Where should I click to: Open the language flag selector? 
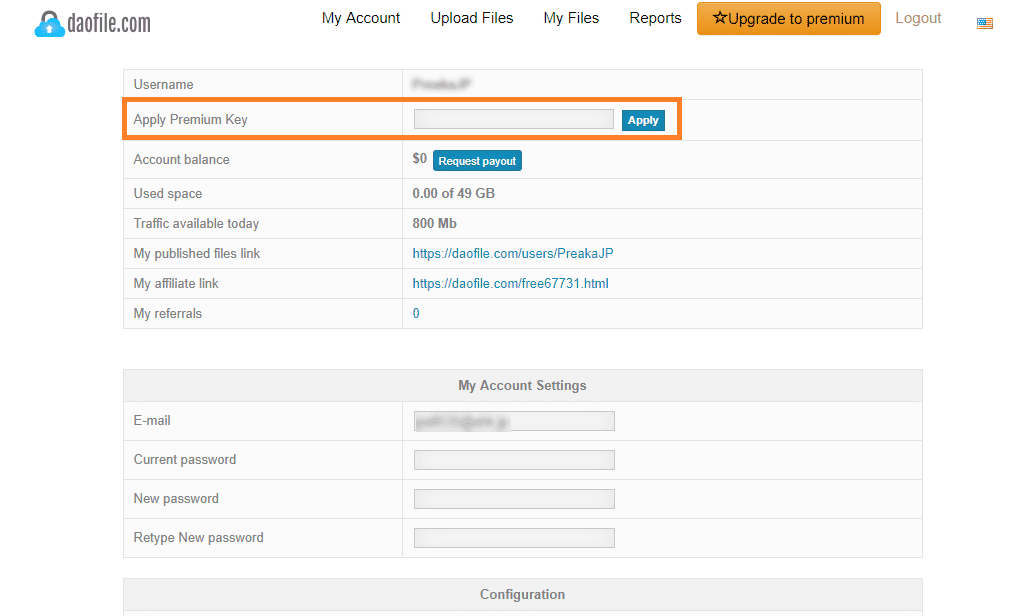click(985, 23)
